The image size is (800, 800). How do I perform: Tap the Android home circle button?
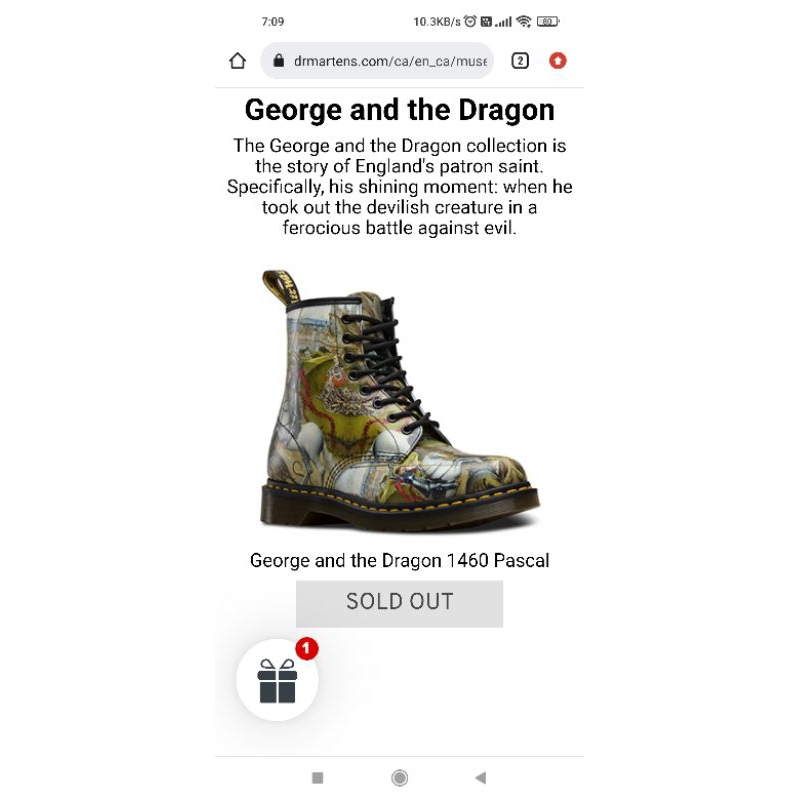[399, 778]
